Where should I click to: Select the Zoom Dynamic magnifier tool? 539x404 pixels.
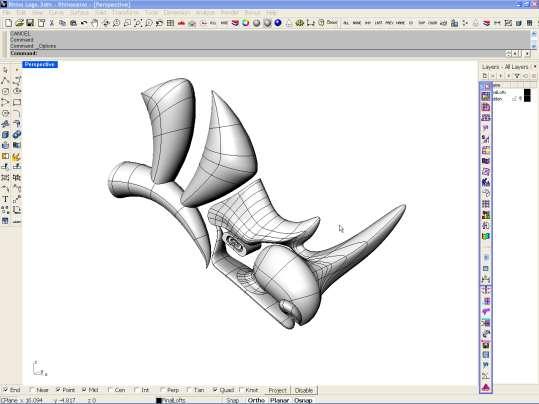[x=116, y=23]
